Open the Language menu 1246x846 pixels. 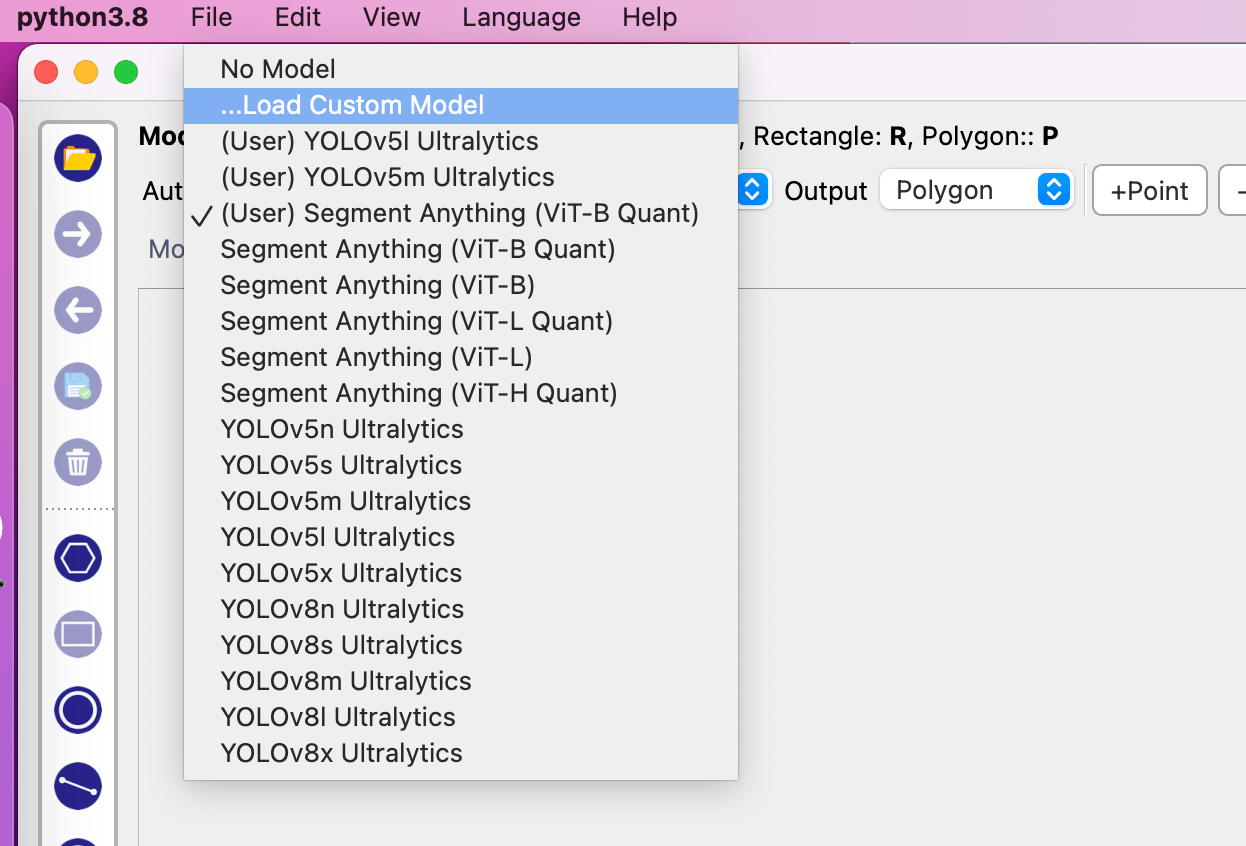pos(521,17)
